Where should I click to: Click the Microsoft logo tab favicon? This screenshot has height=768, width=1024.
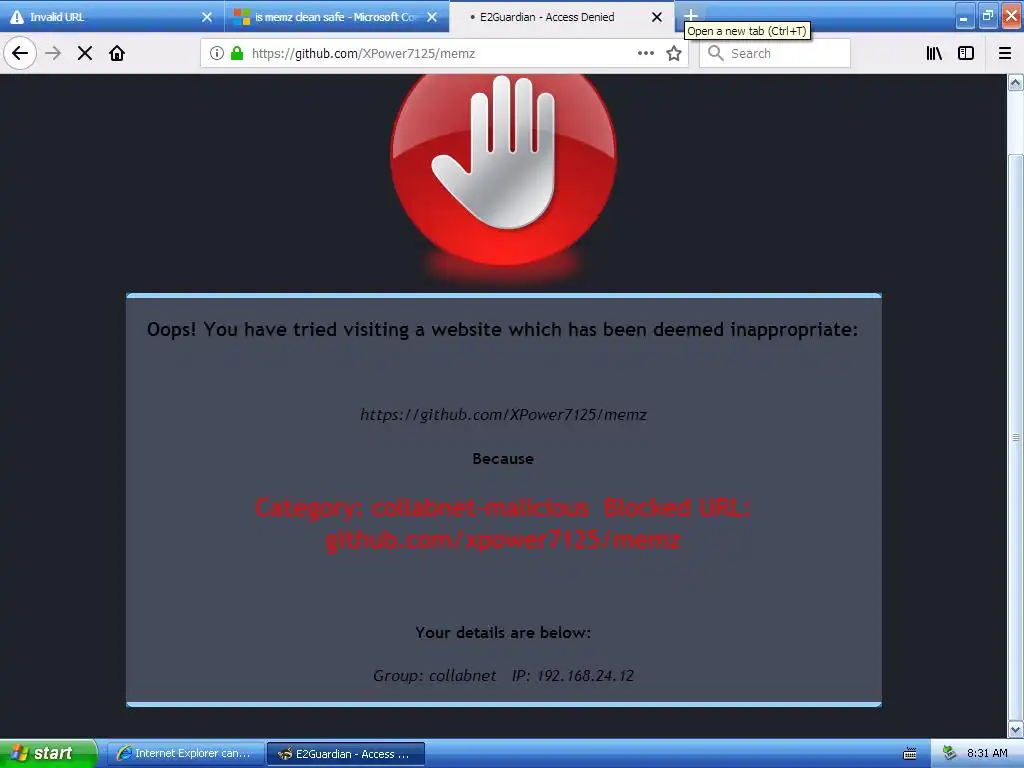242,17
